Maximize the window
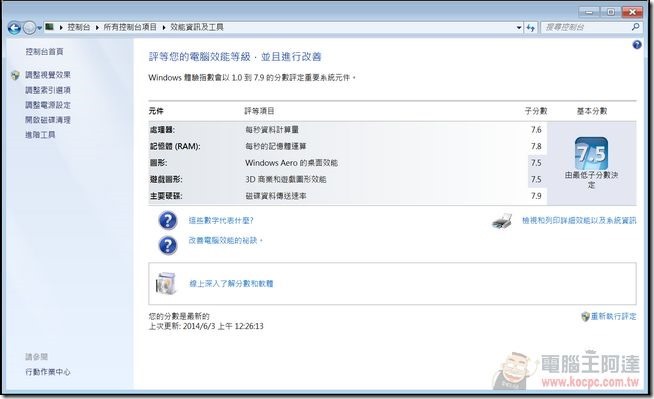Image resolution: width=654 pixels, height=399 pixels. click(610, 12)
